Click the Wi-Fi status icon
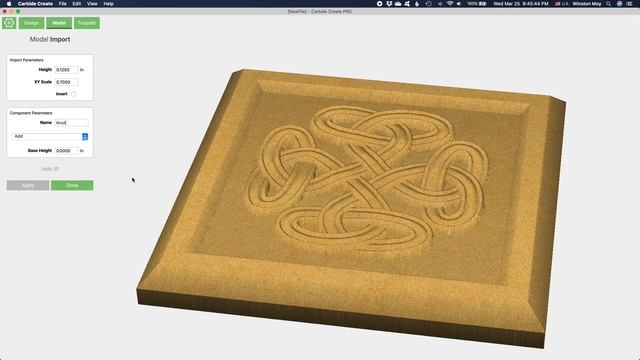 (450, 4)
